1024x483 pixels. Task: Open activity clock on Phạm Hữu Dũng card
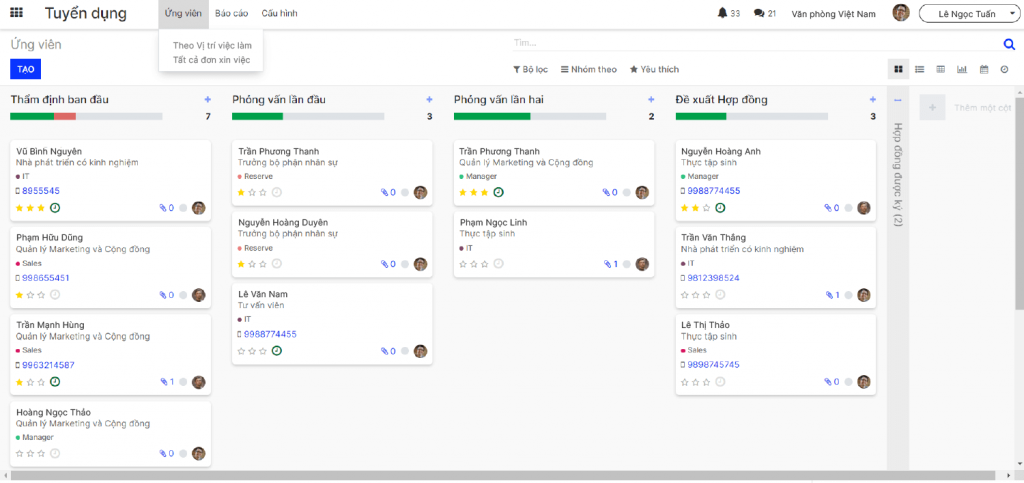(x=55, y=295)
